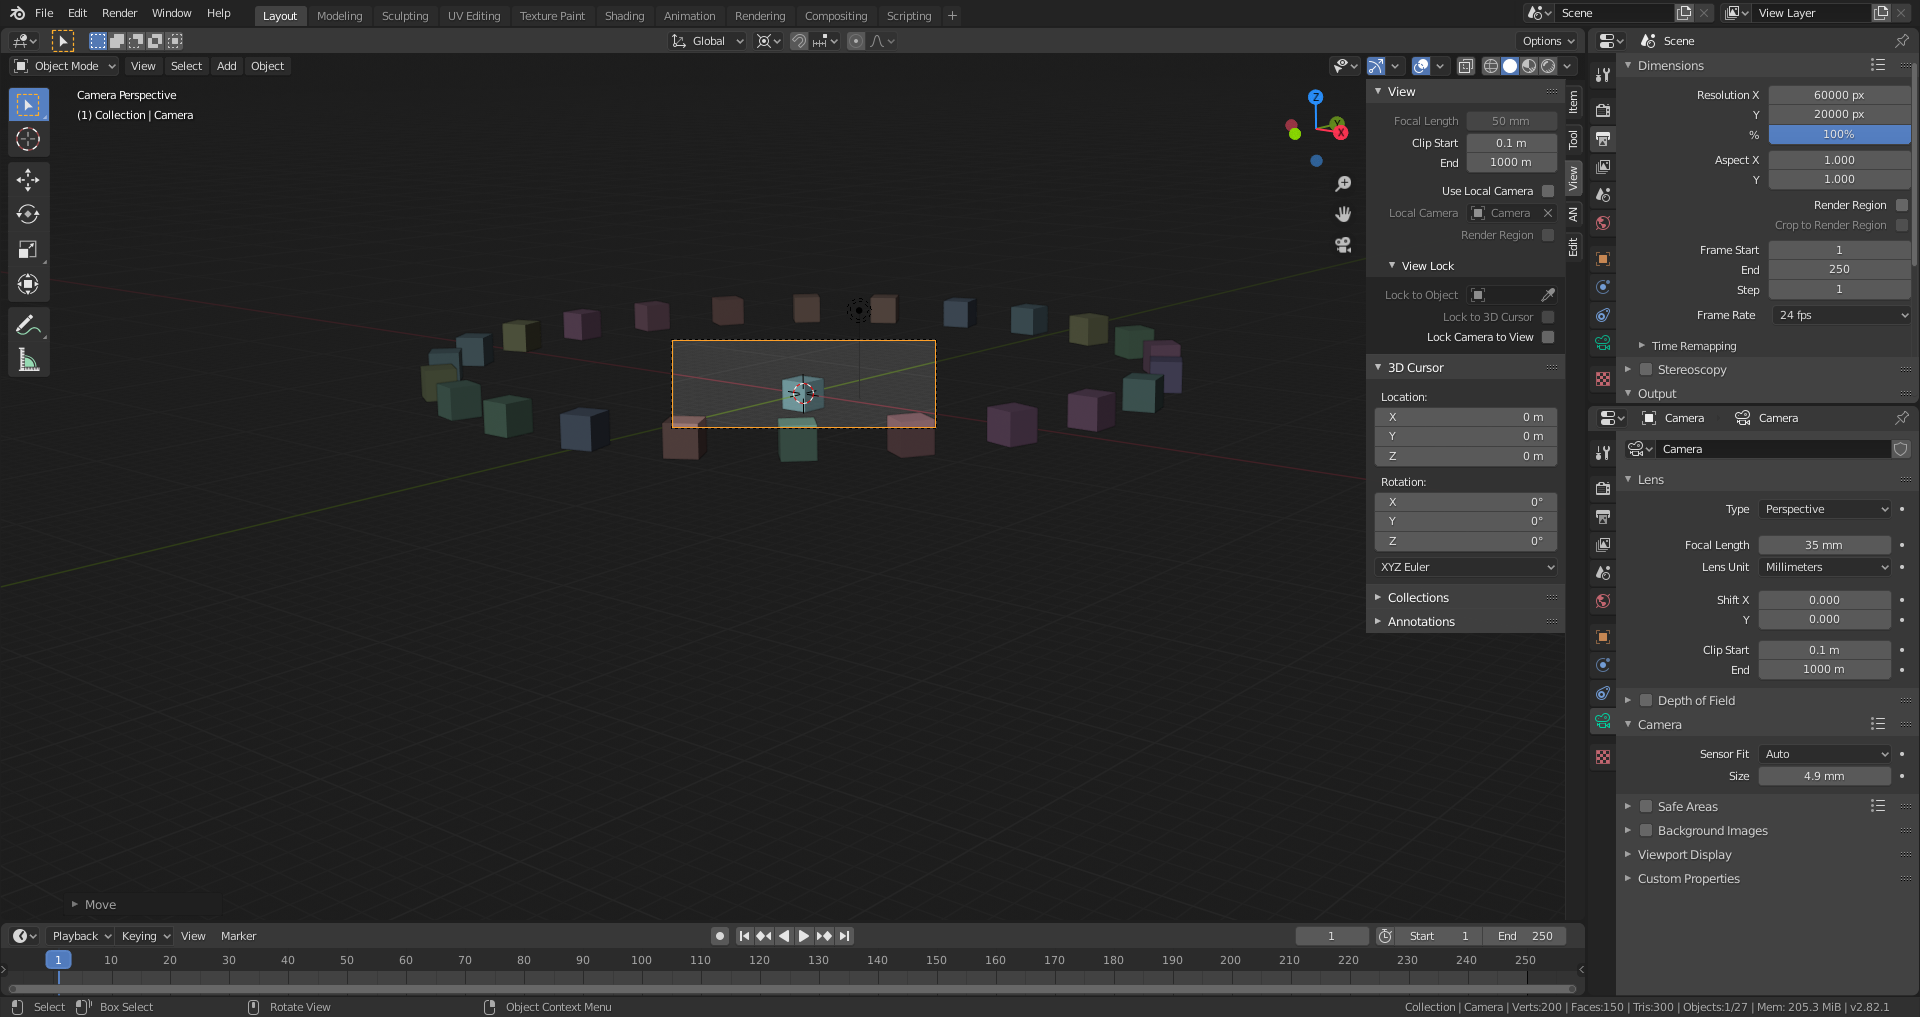Open the Annotate tool
1920x1017 pixels.
pyautogui.click(x=28, y=323)
